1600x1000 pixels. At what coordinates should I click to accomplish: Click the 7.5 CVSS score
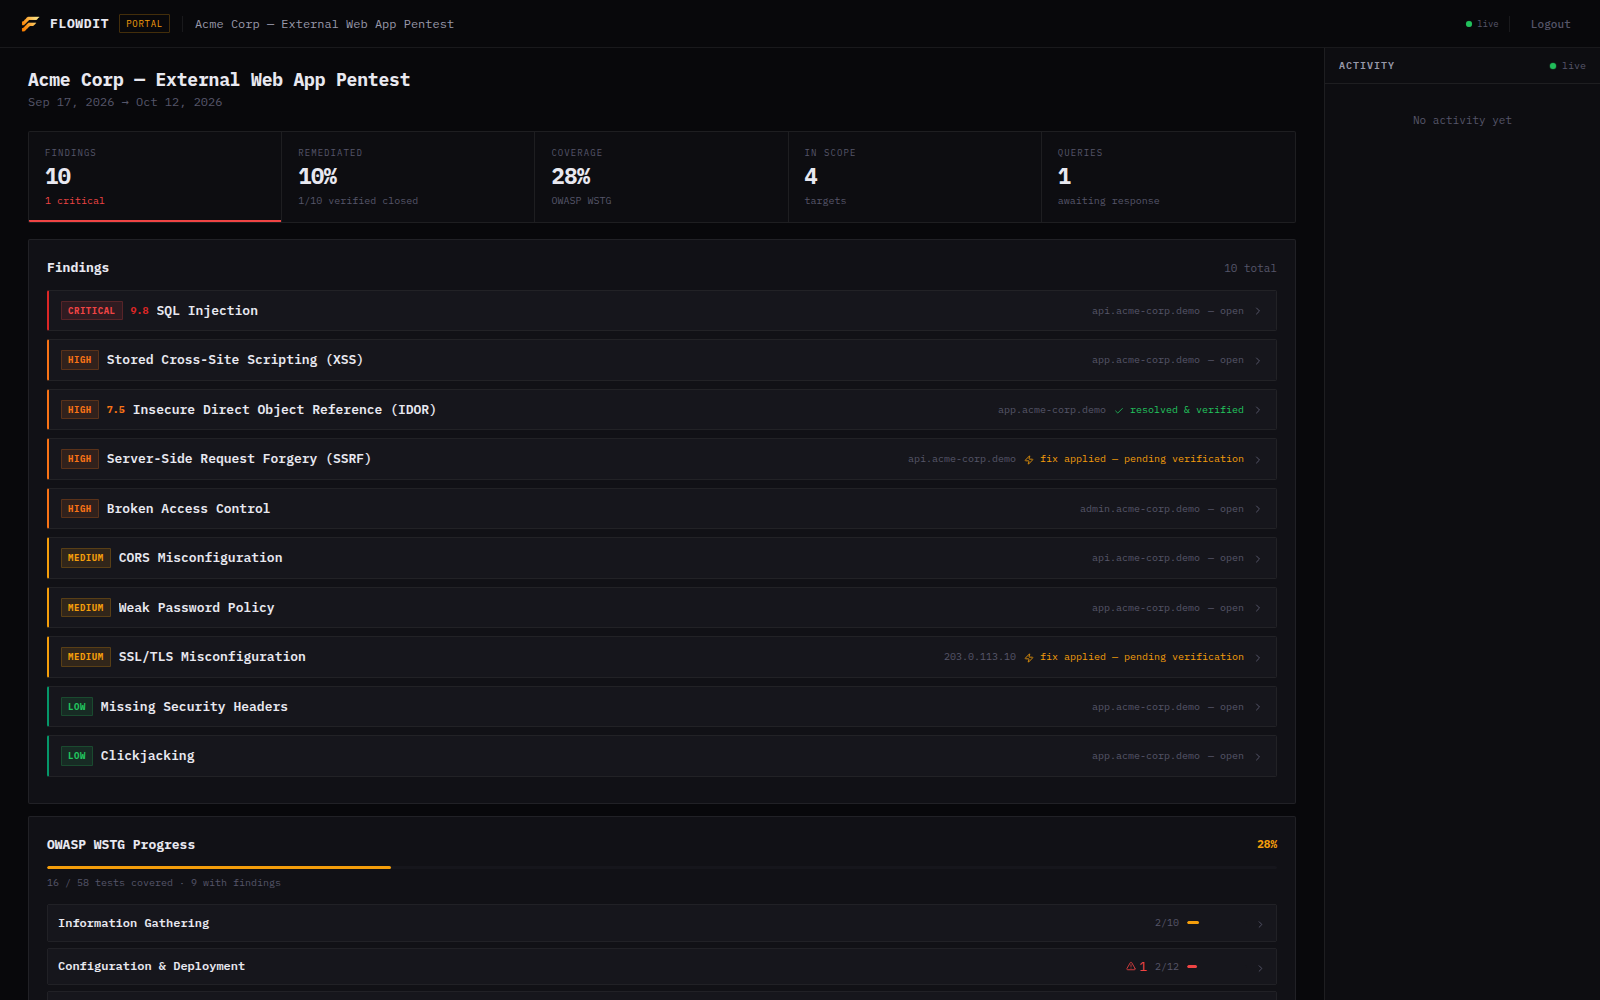pos(116,410)
